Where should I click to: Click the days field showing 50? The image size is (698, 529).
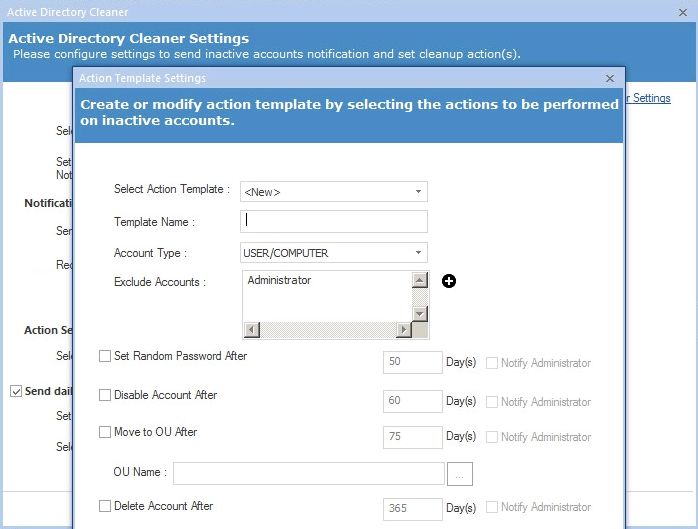click(x=413, y=362)
